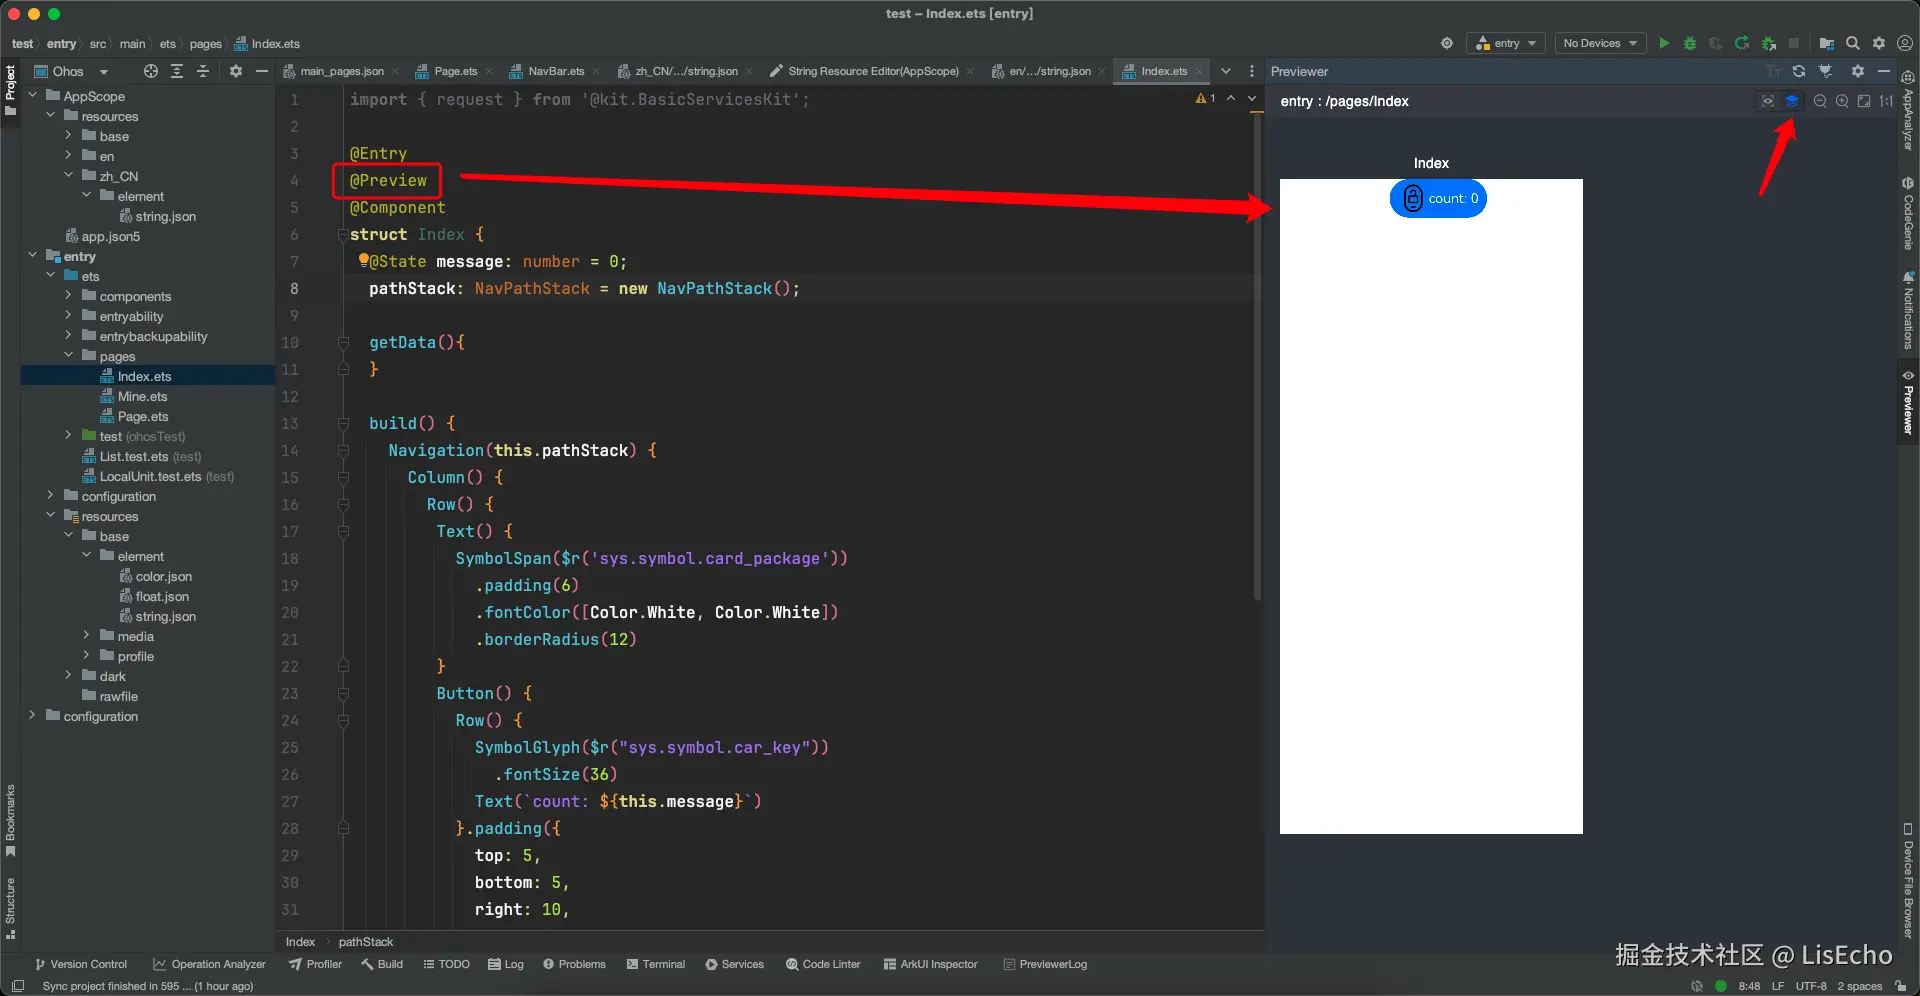
Task: Open the Version Control tool window
Action: [81, 964]
